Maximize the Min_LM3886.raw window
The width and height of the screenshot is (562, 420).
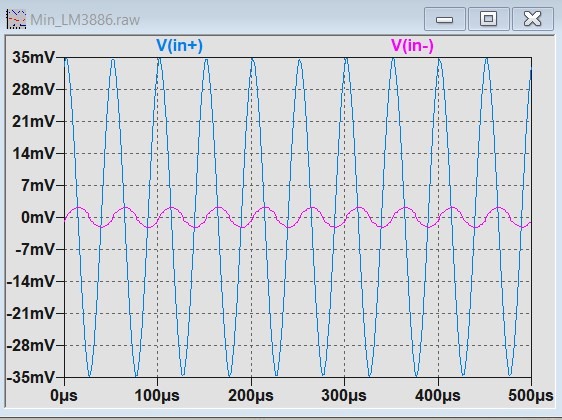tap(489, 19)
